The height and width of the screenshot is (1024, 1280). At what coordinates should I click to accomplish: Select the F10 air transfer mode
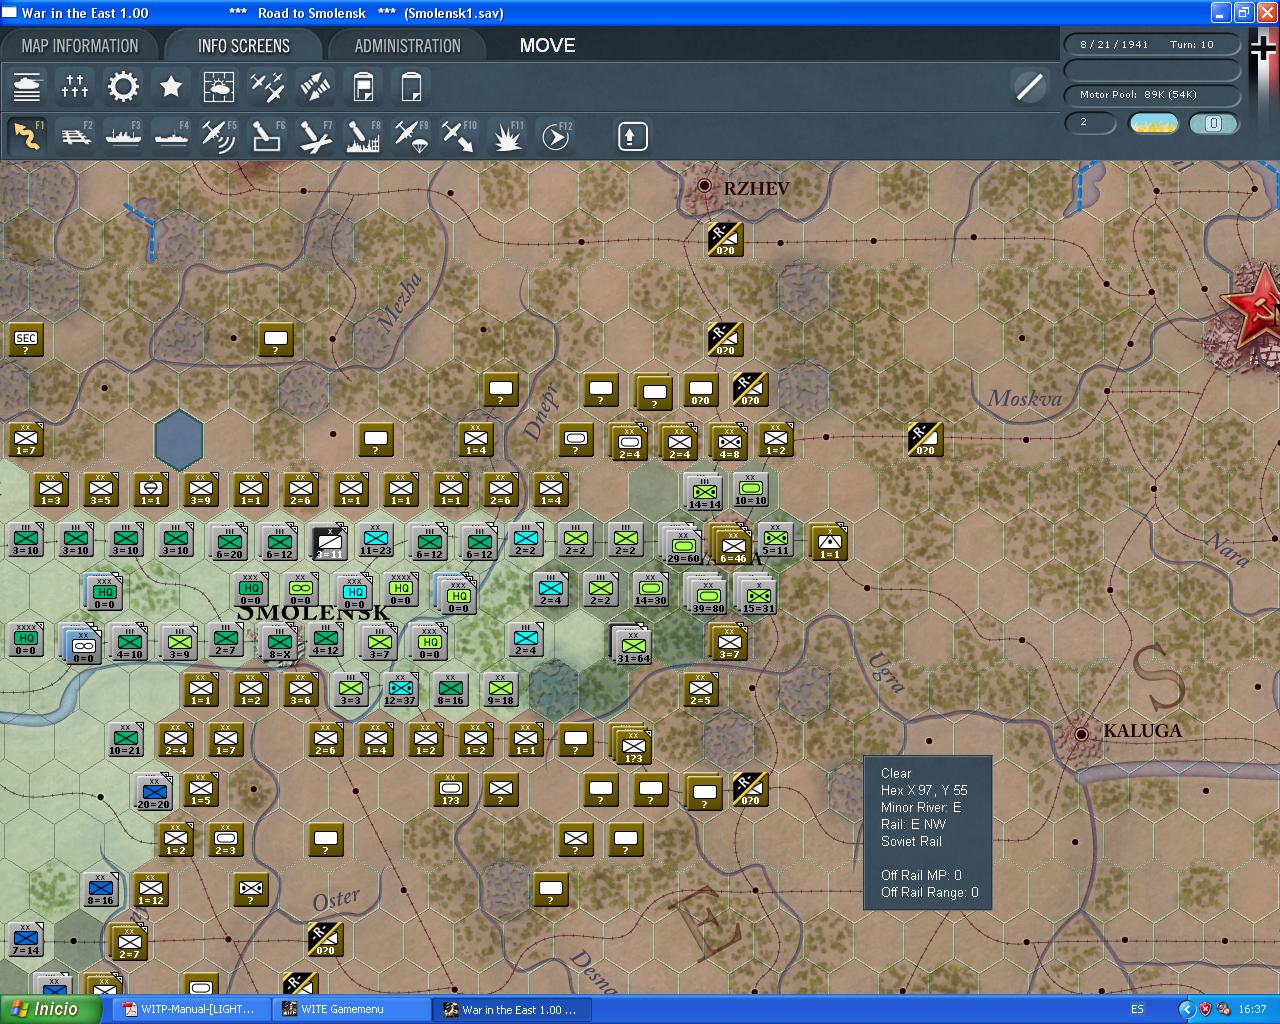click(x=459, y=136)
